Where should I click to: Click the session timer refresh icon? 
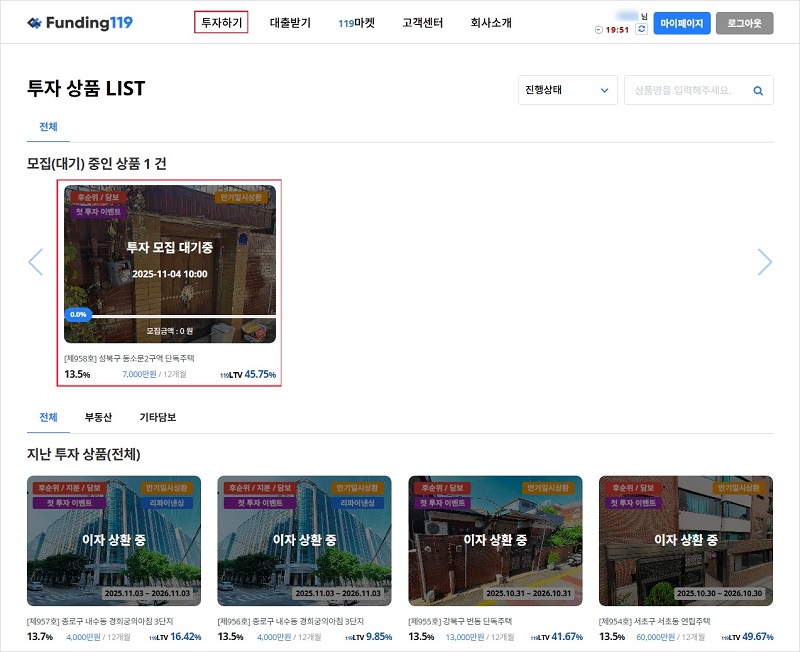coord(641,30)
